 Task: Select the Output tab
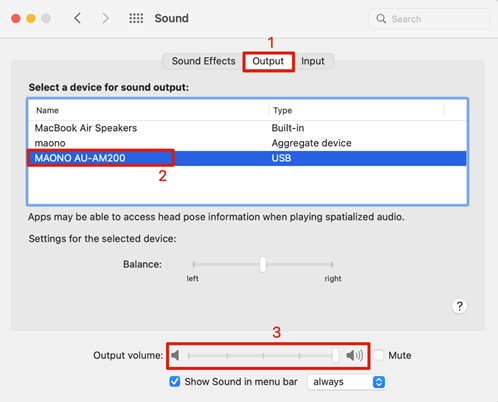pos(268,61)
